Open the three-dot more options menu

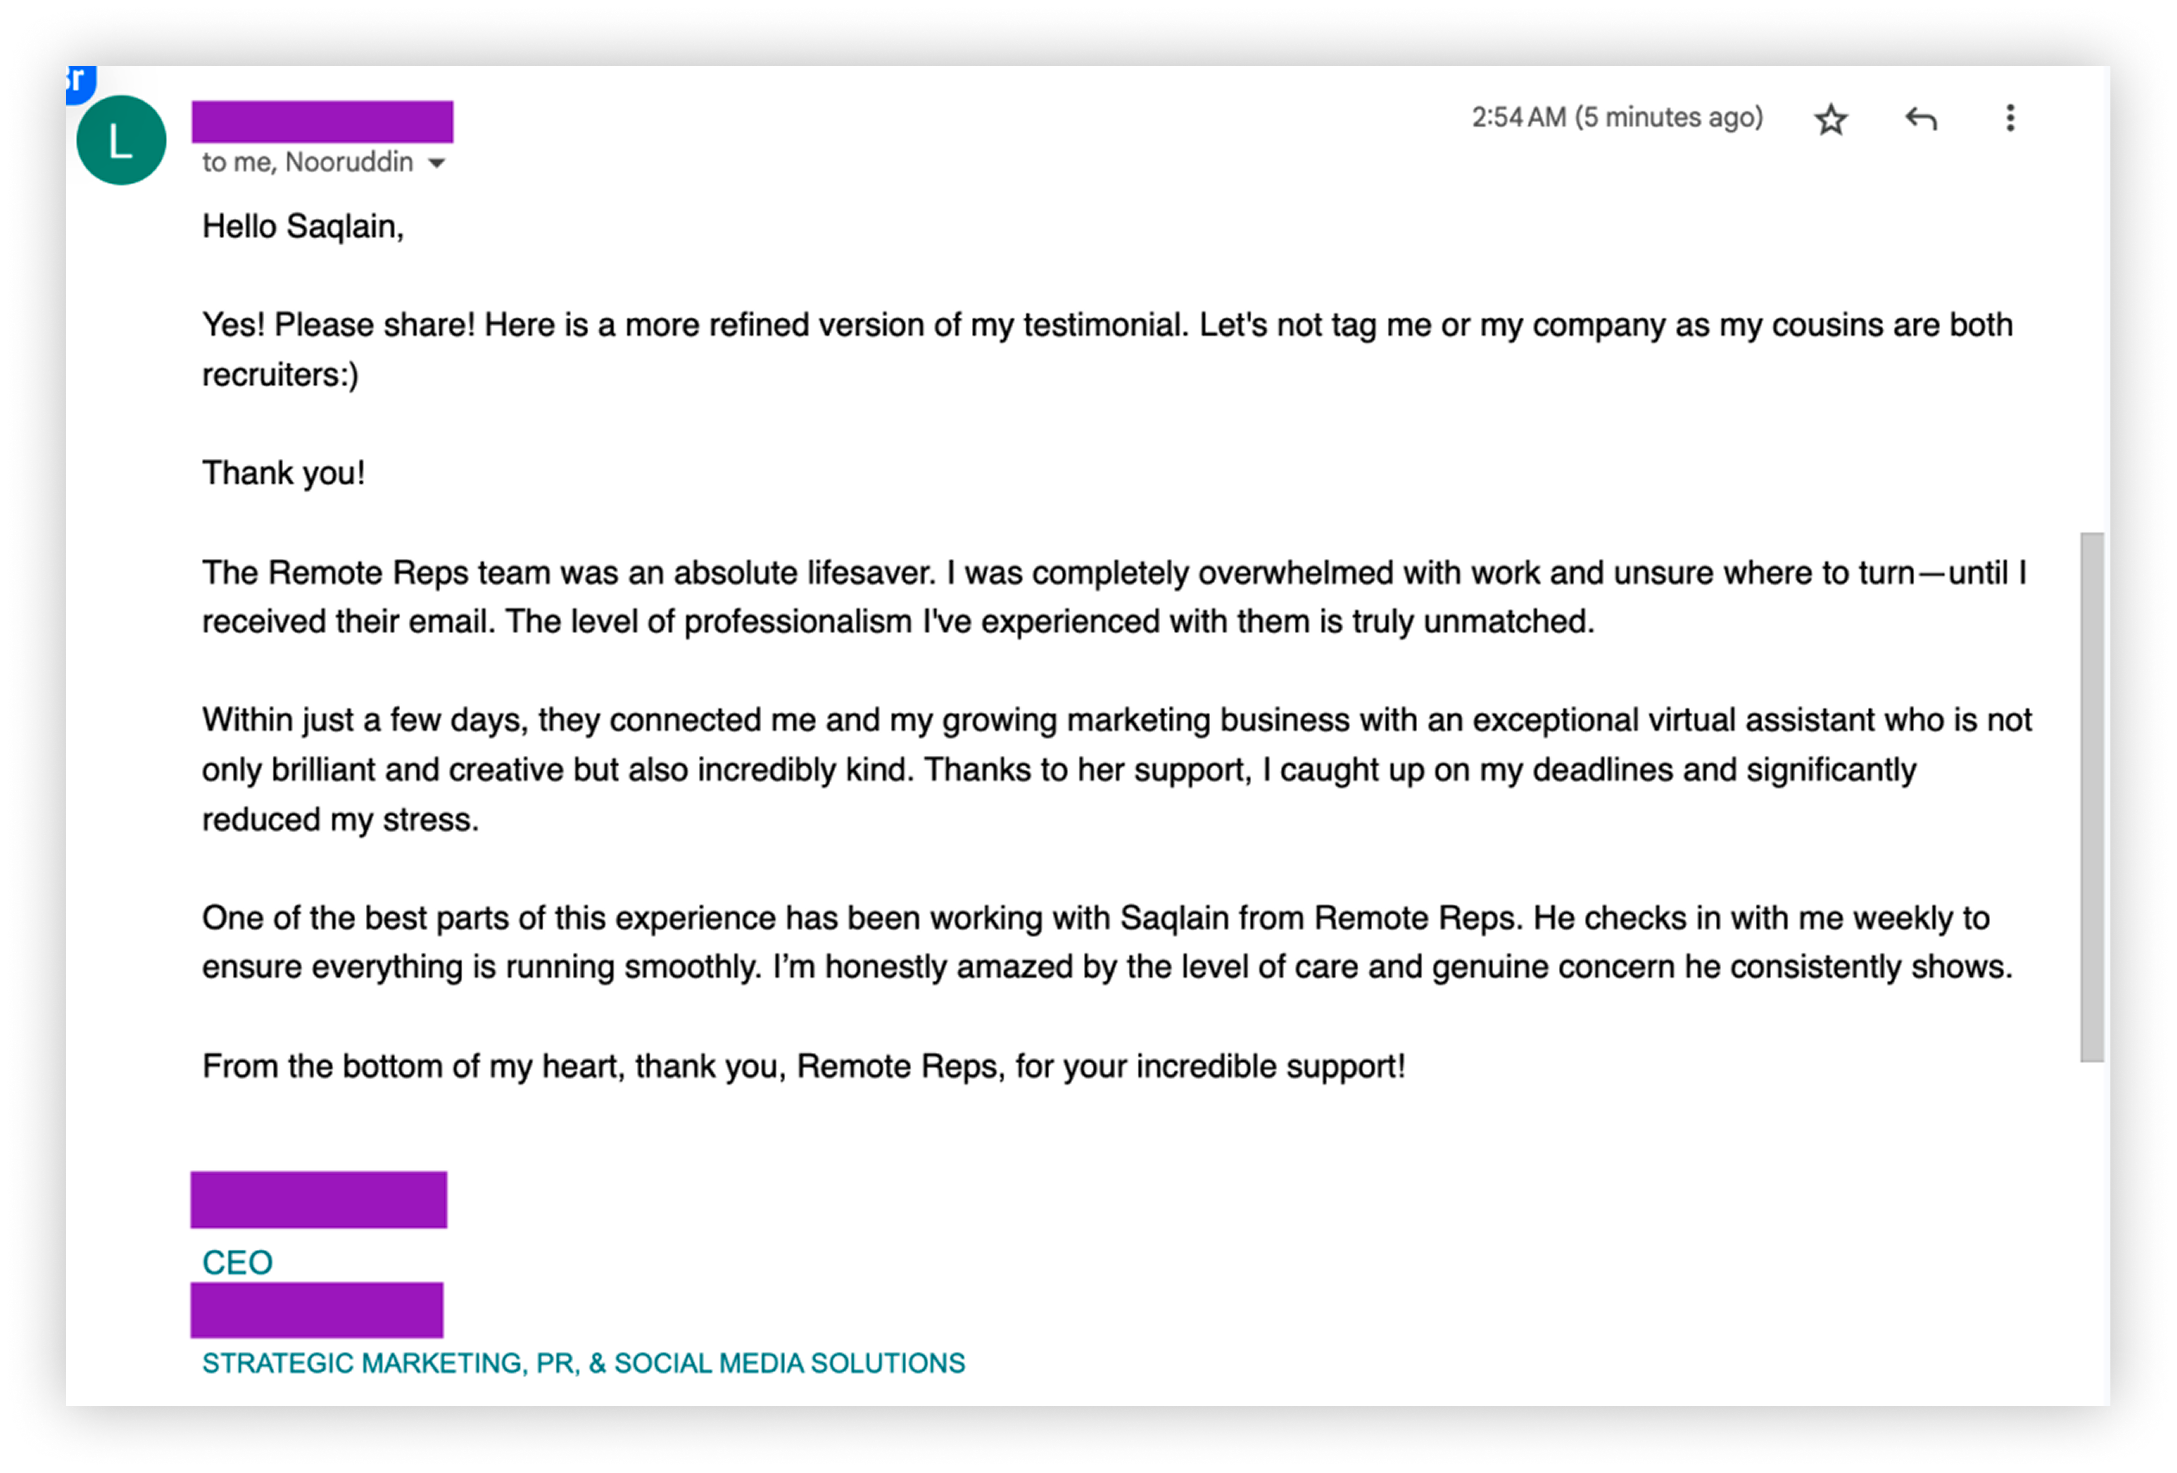(2010, 119)
